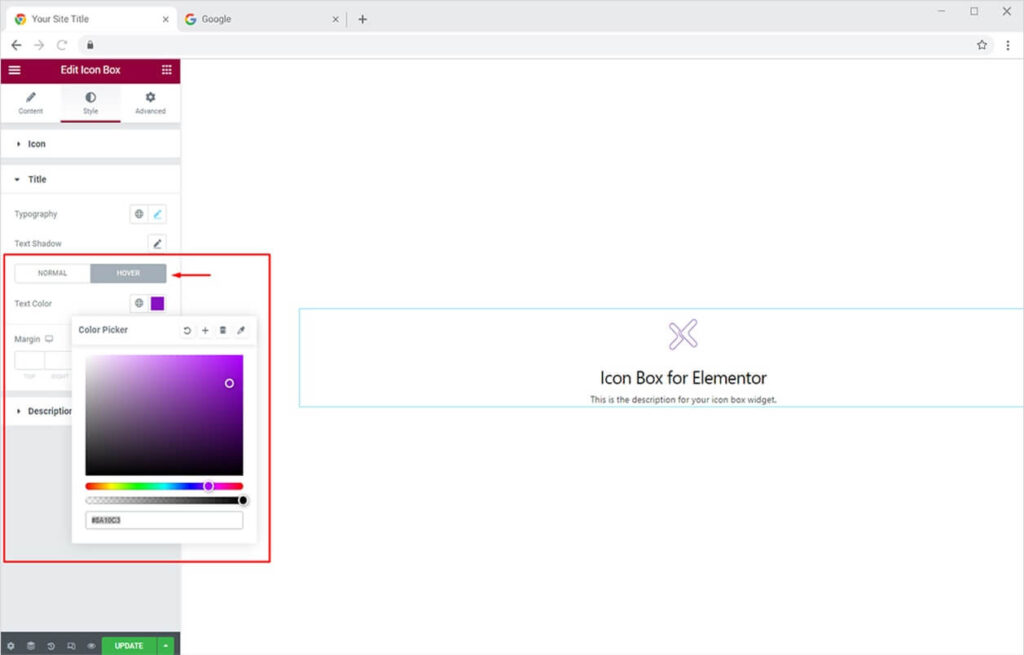Image resolution: width=1024 pixels, height=655 pixels.
Task: Open the widgets grid panel
Action: [166, 70]
